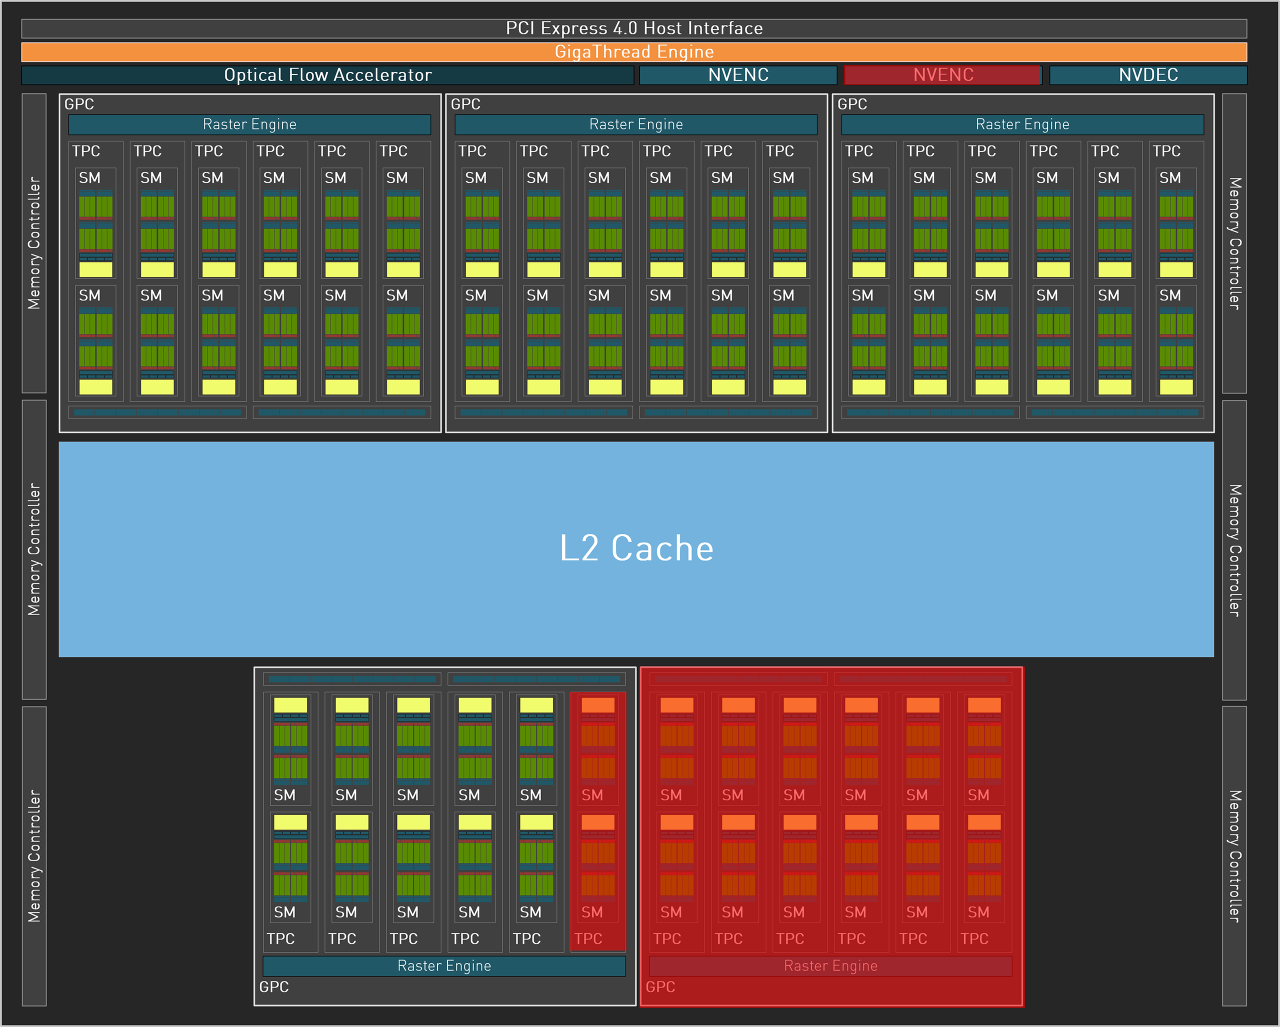Screen dimensions: 1280x1027
Task: Select the teal active NVENC block
Action: 738,75
